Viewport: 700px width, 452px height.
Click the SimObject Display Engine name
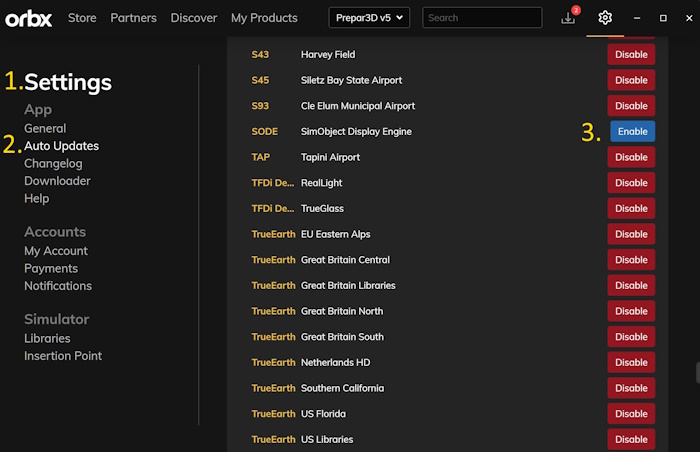point(356,132)
